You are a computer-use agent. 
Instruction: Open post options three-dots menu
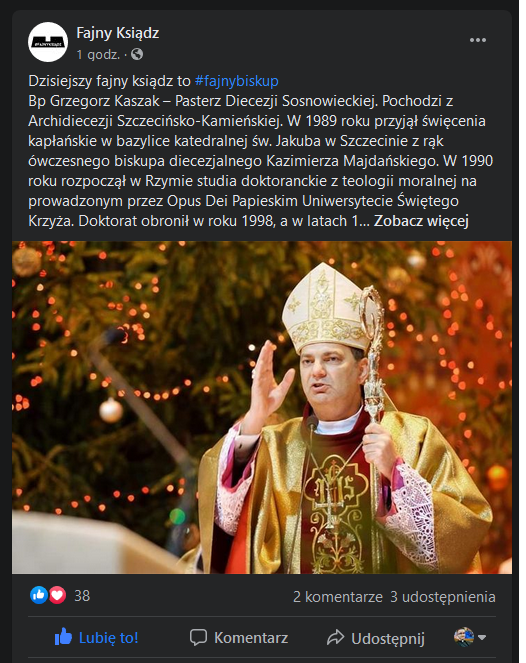point(478,40)
